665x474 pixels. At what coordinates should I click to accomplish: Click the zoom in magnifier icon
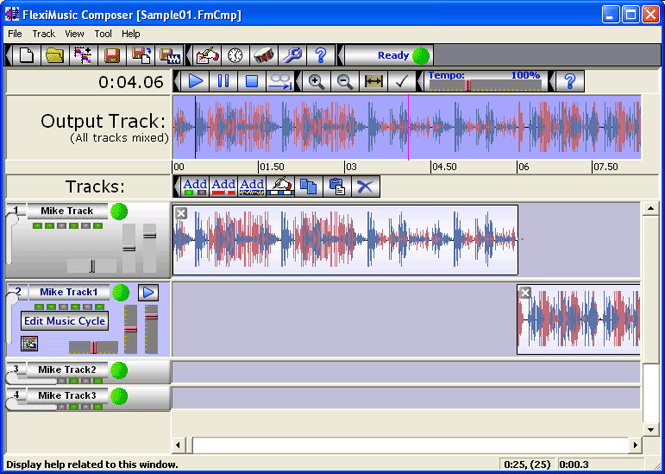point(316,82)
